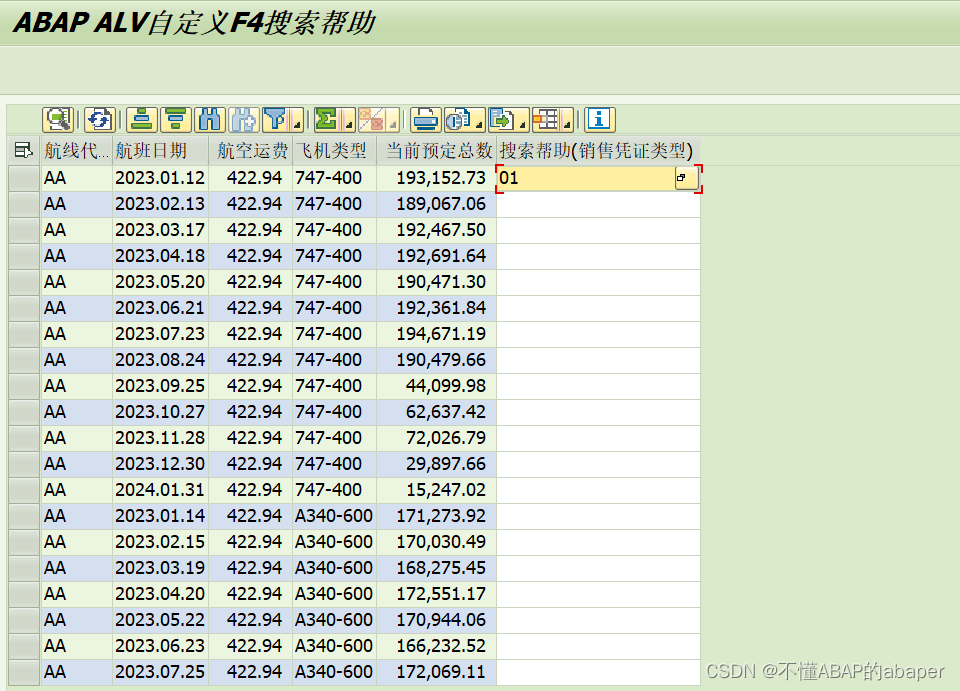Screen dimensions: 960x691
Task: Sort in ascending order icon
Action: [141, 119]
